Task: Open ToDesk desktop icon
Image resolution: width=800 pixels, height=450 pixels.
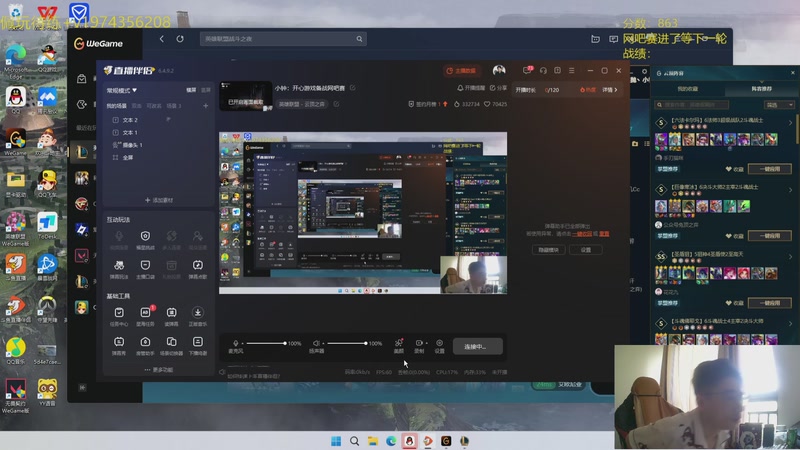Action: point(47,226)
